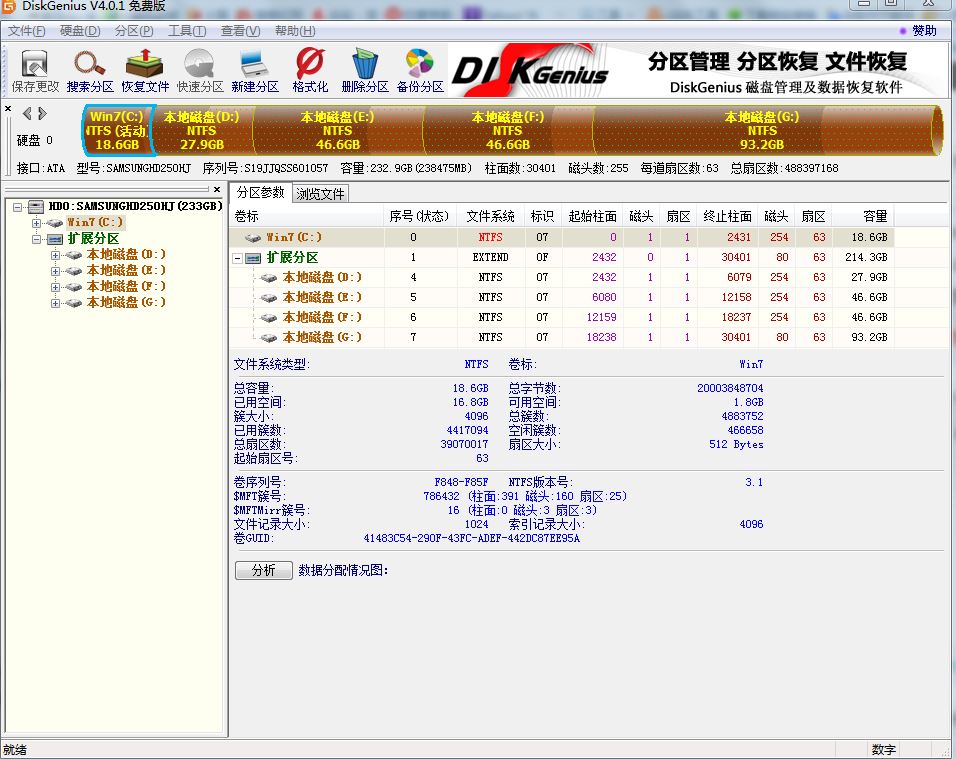Open the 搜索分区 search partition tool
This screenshot has height=759, width=956.
(x=91, y=70)
